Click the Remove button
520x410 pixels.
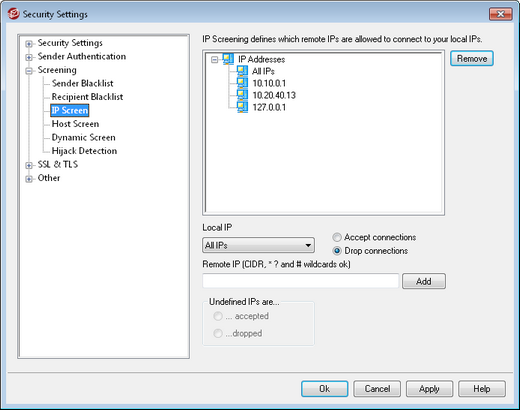[x=472, y=59]
